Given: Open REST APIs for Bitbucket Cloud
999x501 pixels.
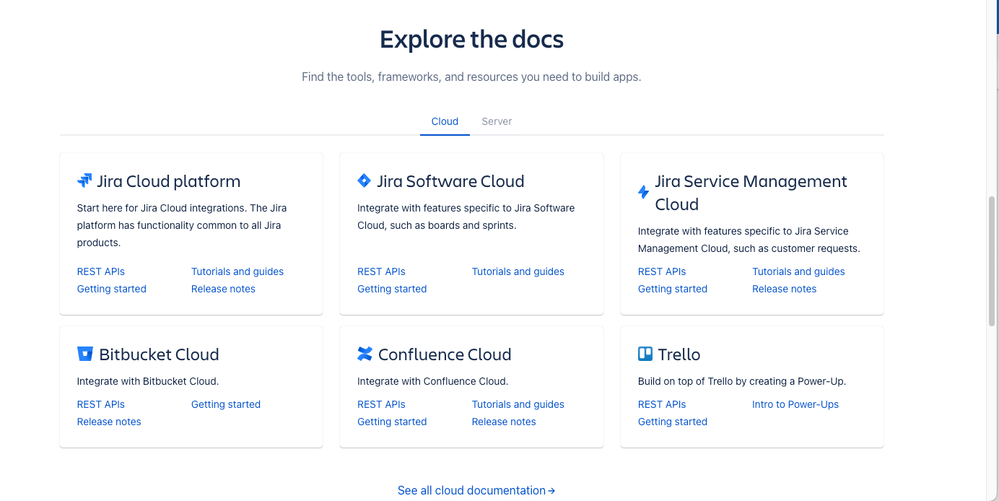Looking at the screenshot, I should (x=101, y=404).
